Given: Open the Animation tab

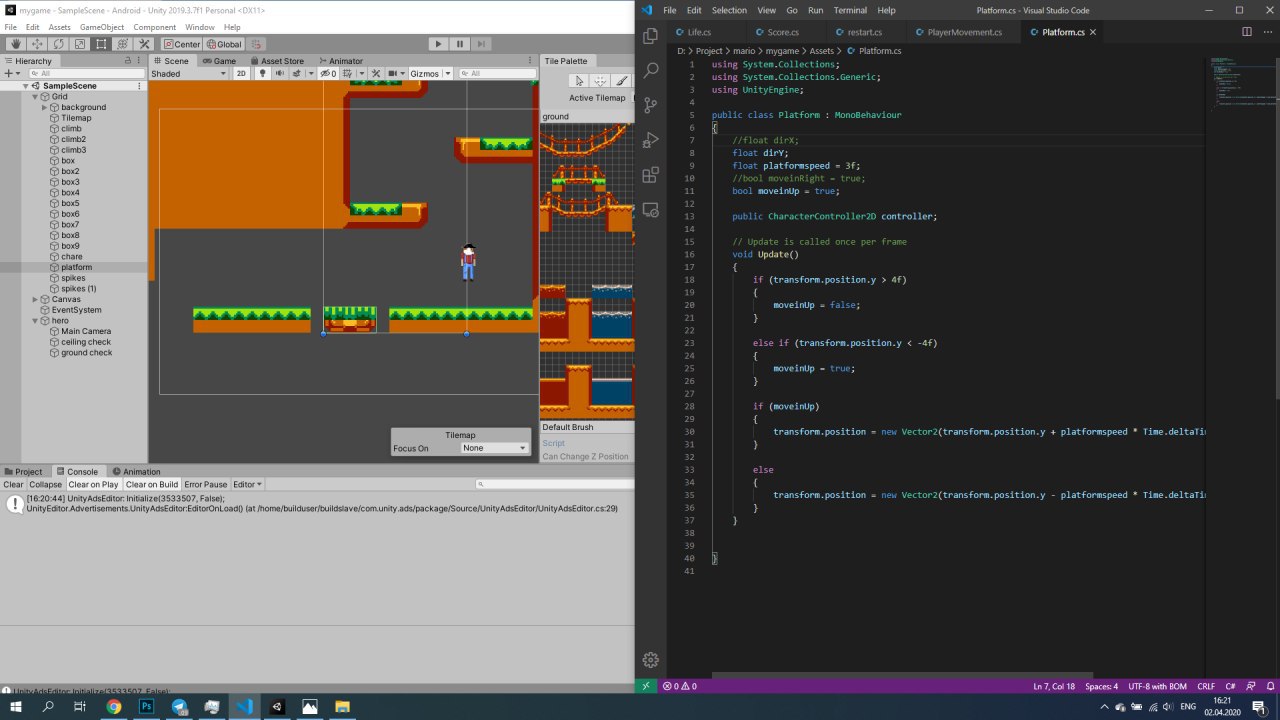Looking at the screenshot, I should pyautogui.click(x=136, y=471).
